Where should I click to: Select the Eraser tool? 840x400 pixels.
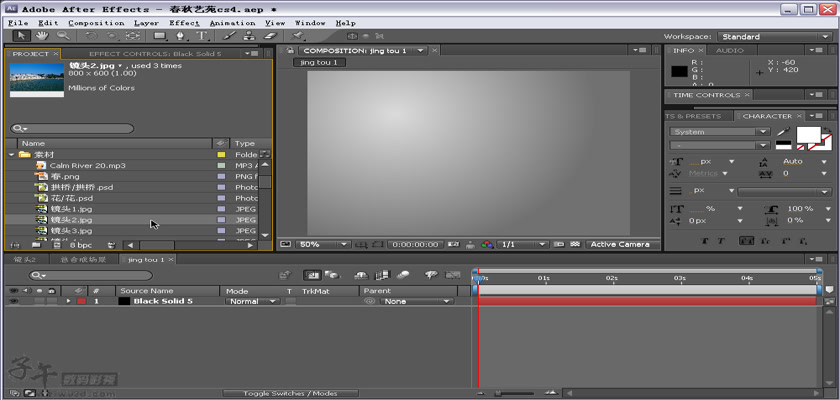271,36
